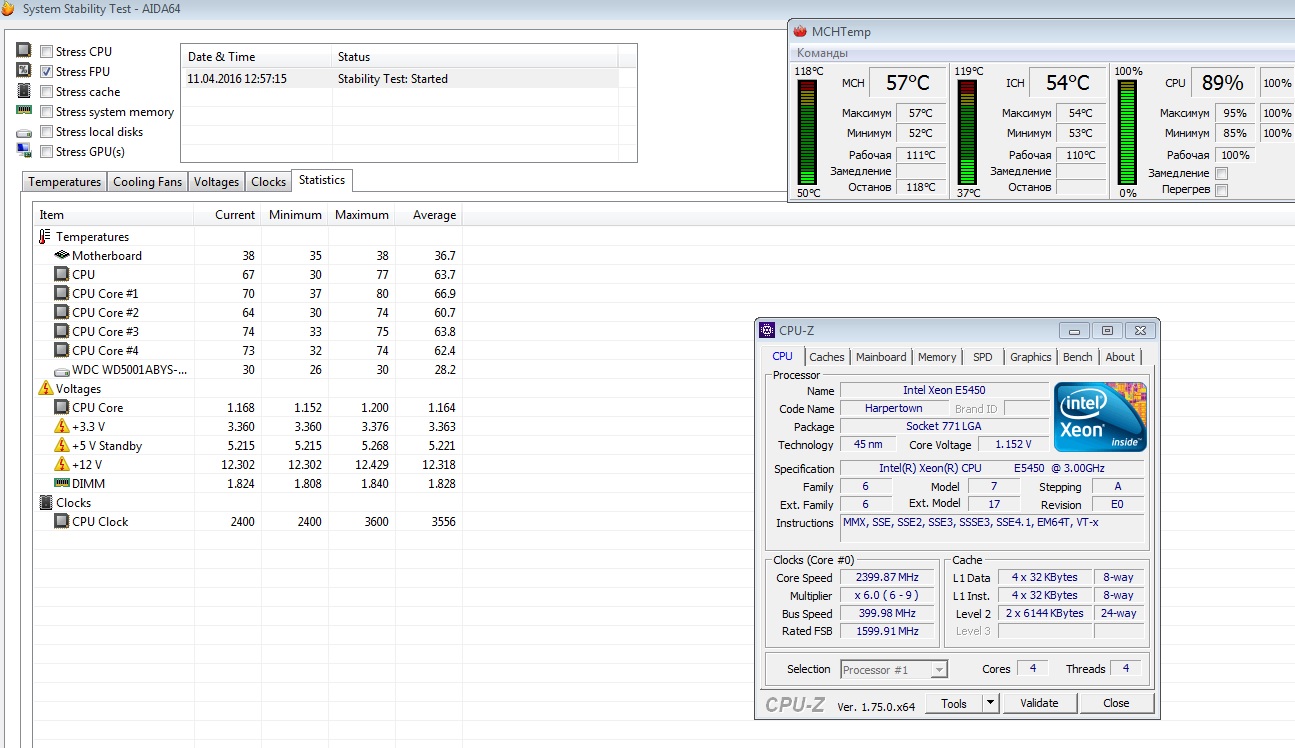The height and width of the screenshot is (748, 1295).
Task: Enable the Stress cache checkbox
Action: pos(46,91)
